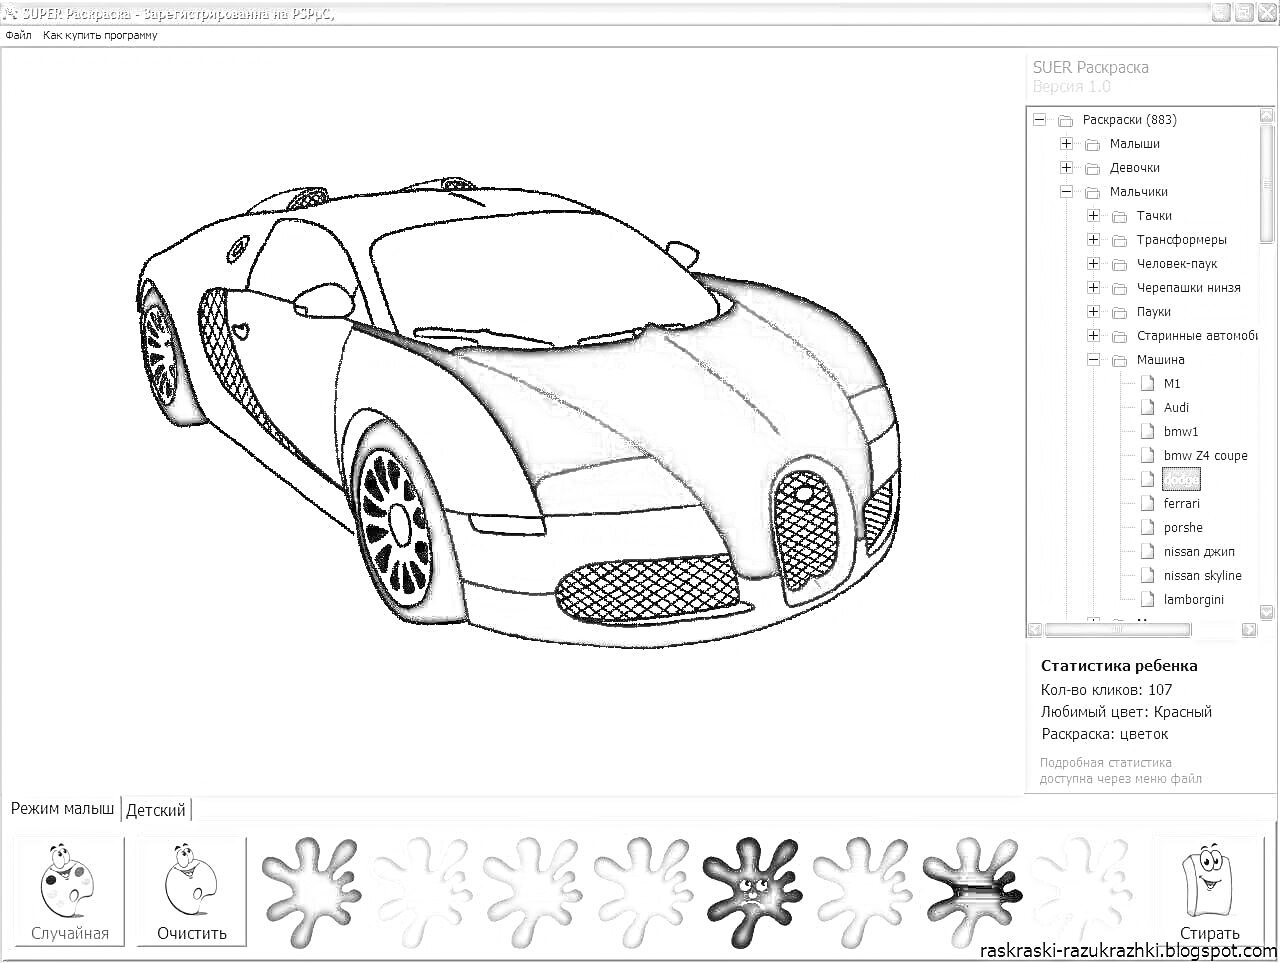Select the highlighted dodge item
The image size is (1280, 963).
click(x=1181, y=480)
